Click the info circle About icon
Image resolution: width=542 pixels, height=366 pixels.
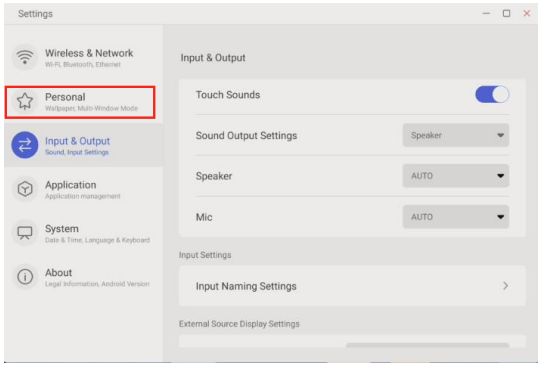point(25,277)
